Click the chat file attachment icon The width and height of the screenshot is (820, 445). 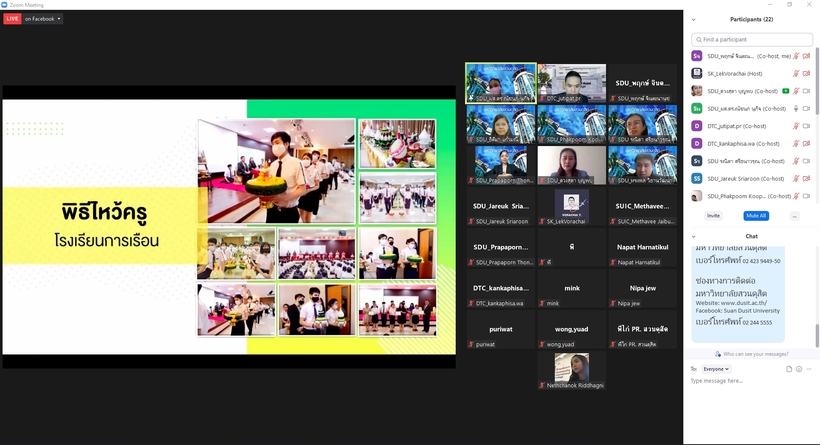click(789, 369)
